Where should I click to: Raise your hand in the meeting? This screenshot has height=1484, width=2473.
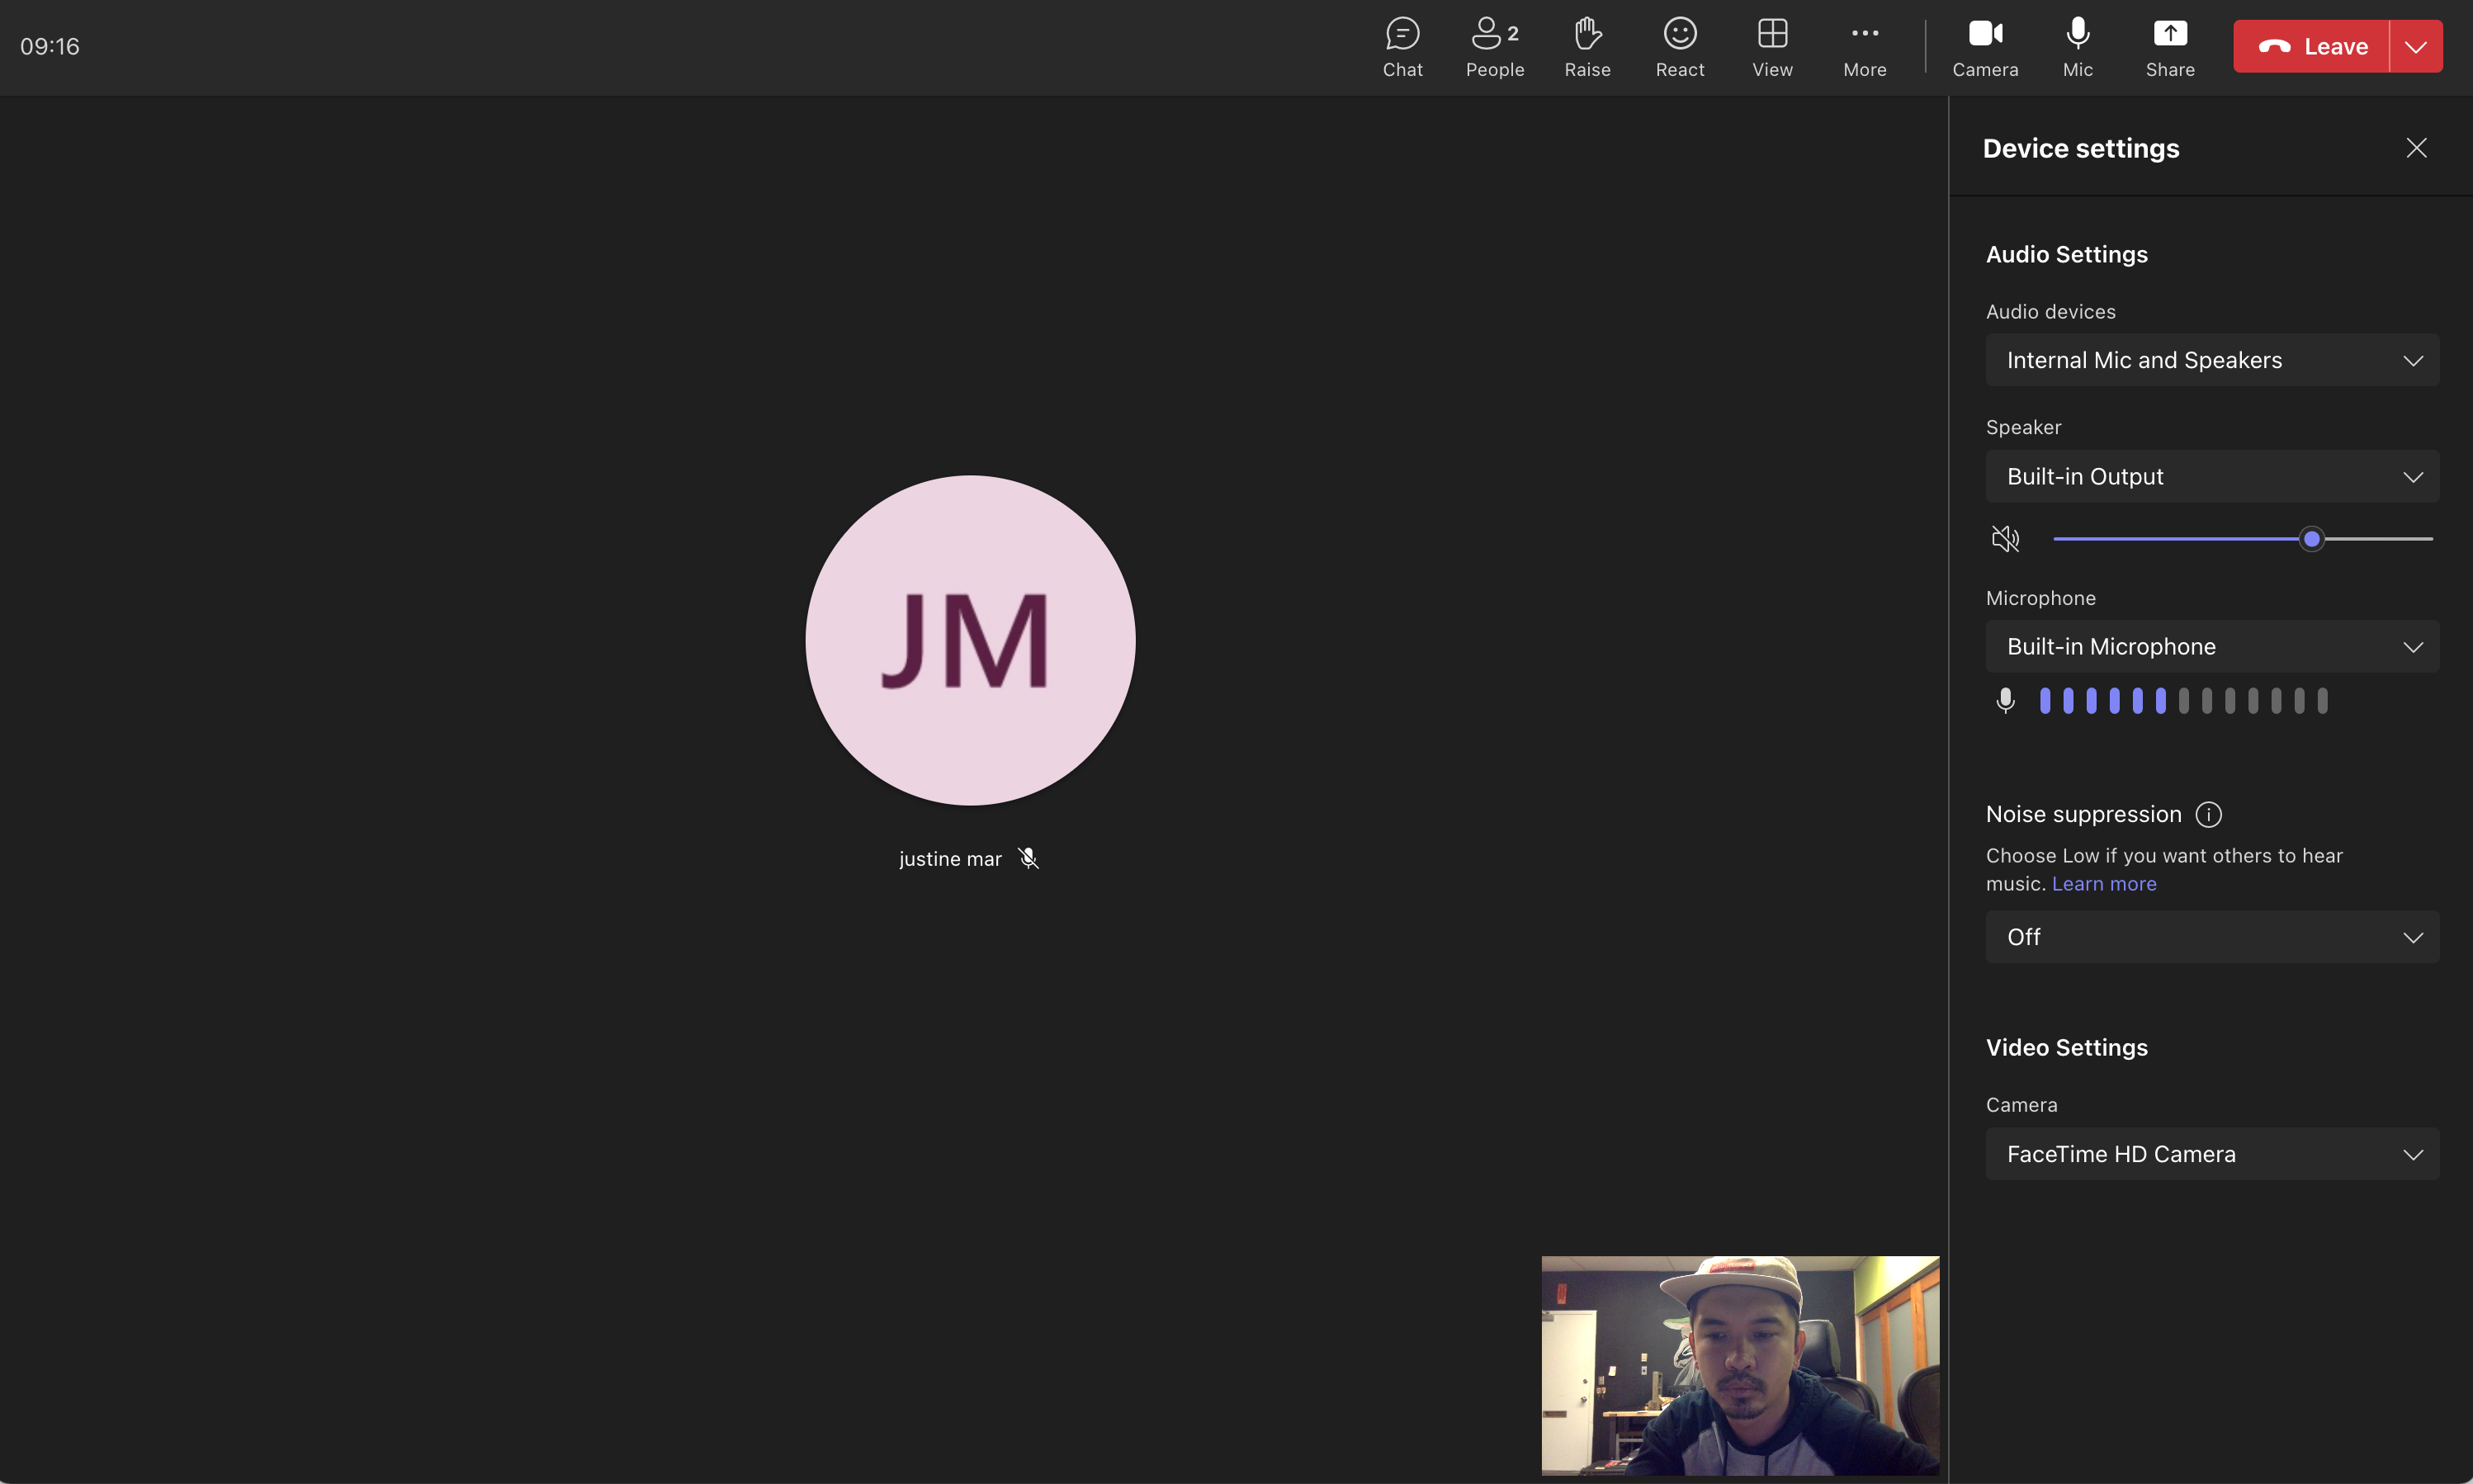point(1587,46)
